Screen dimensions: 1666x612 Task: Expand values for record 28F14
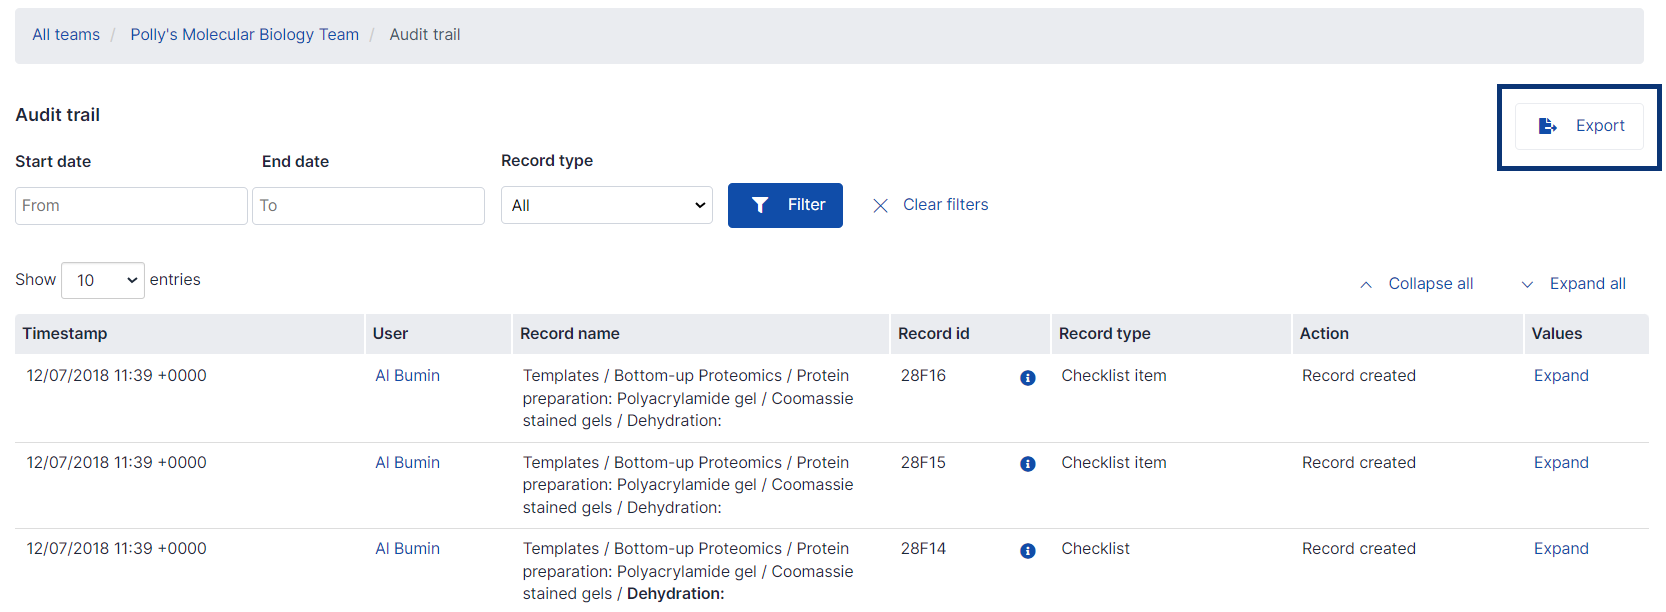(1560, 549)
